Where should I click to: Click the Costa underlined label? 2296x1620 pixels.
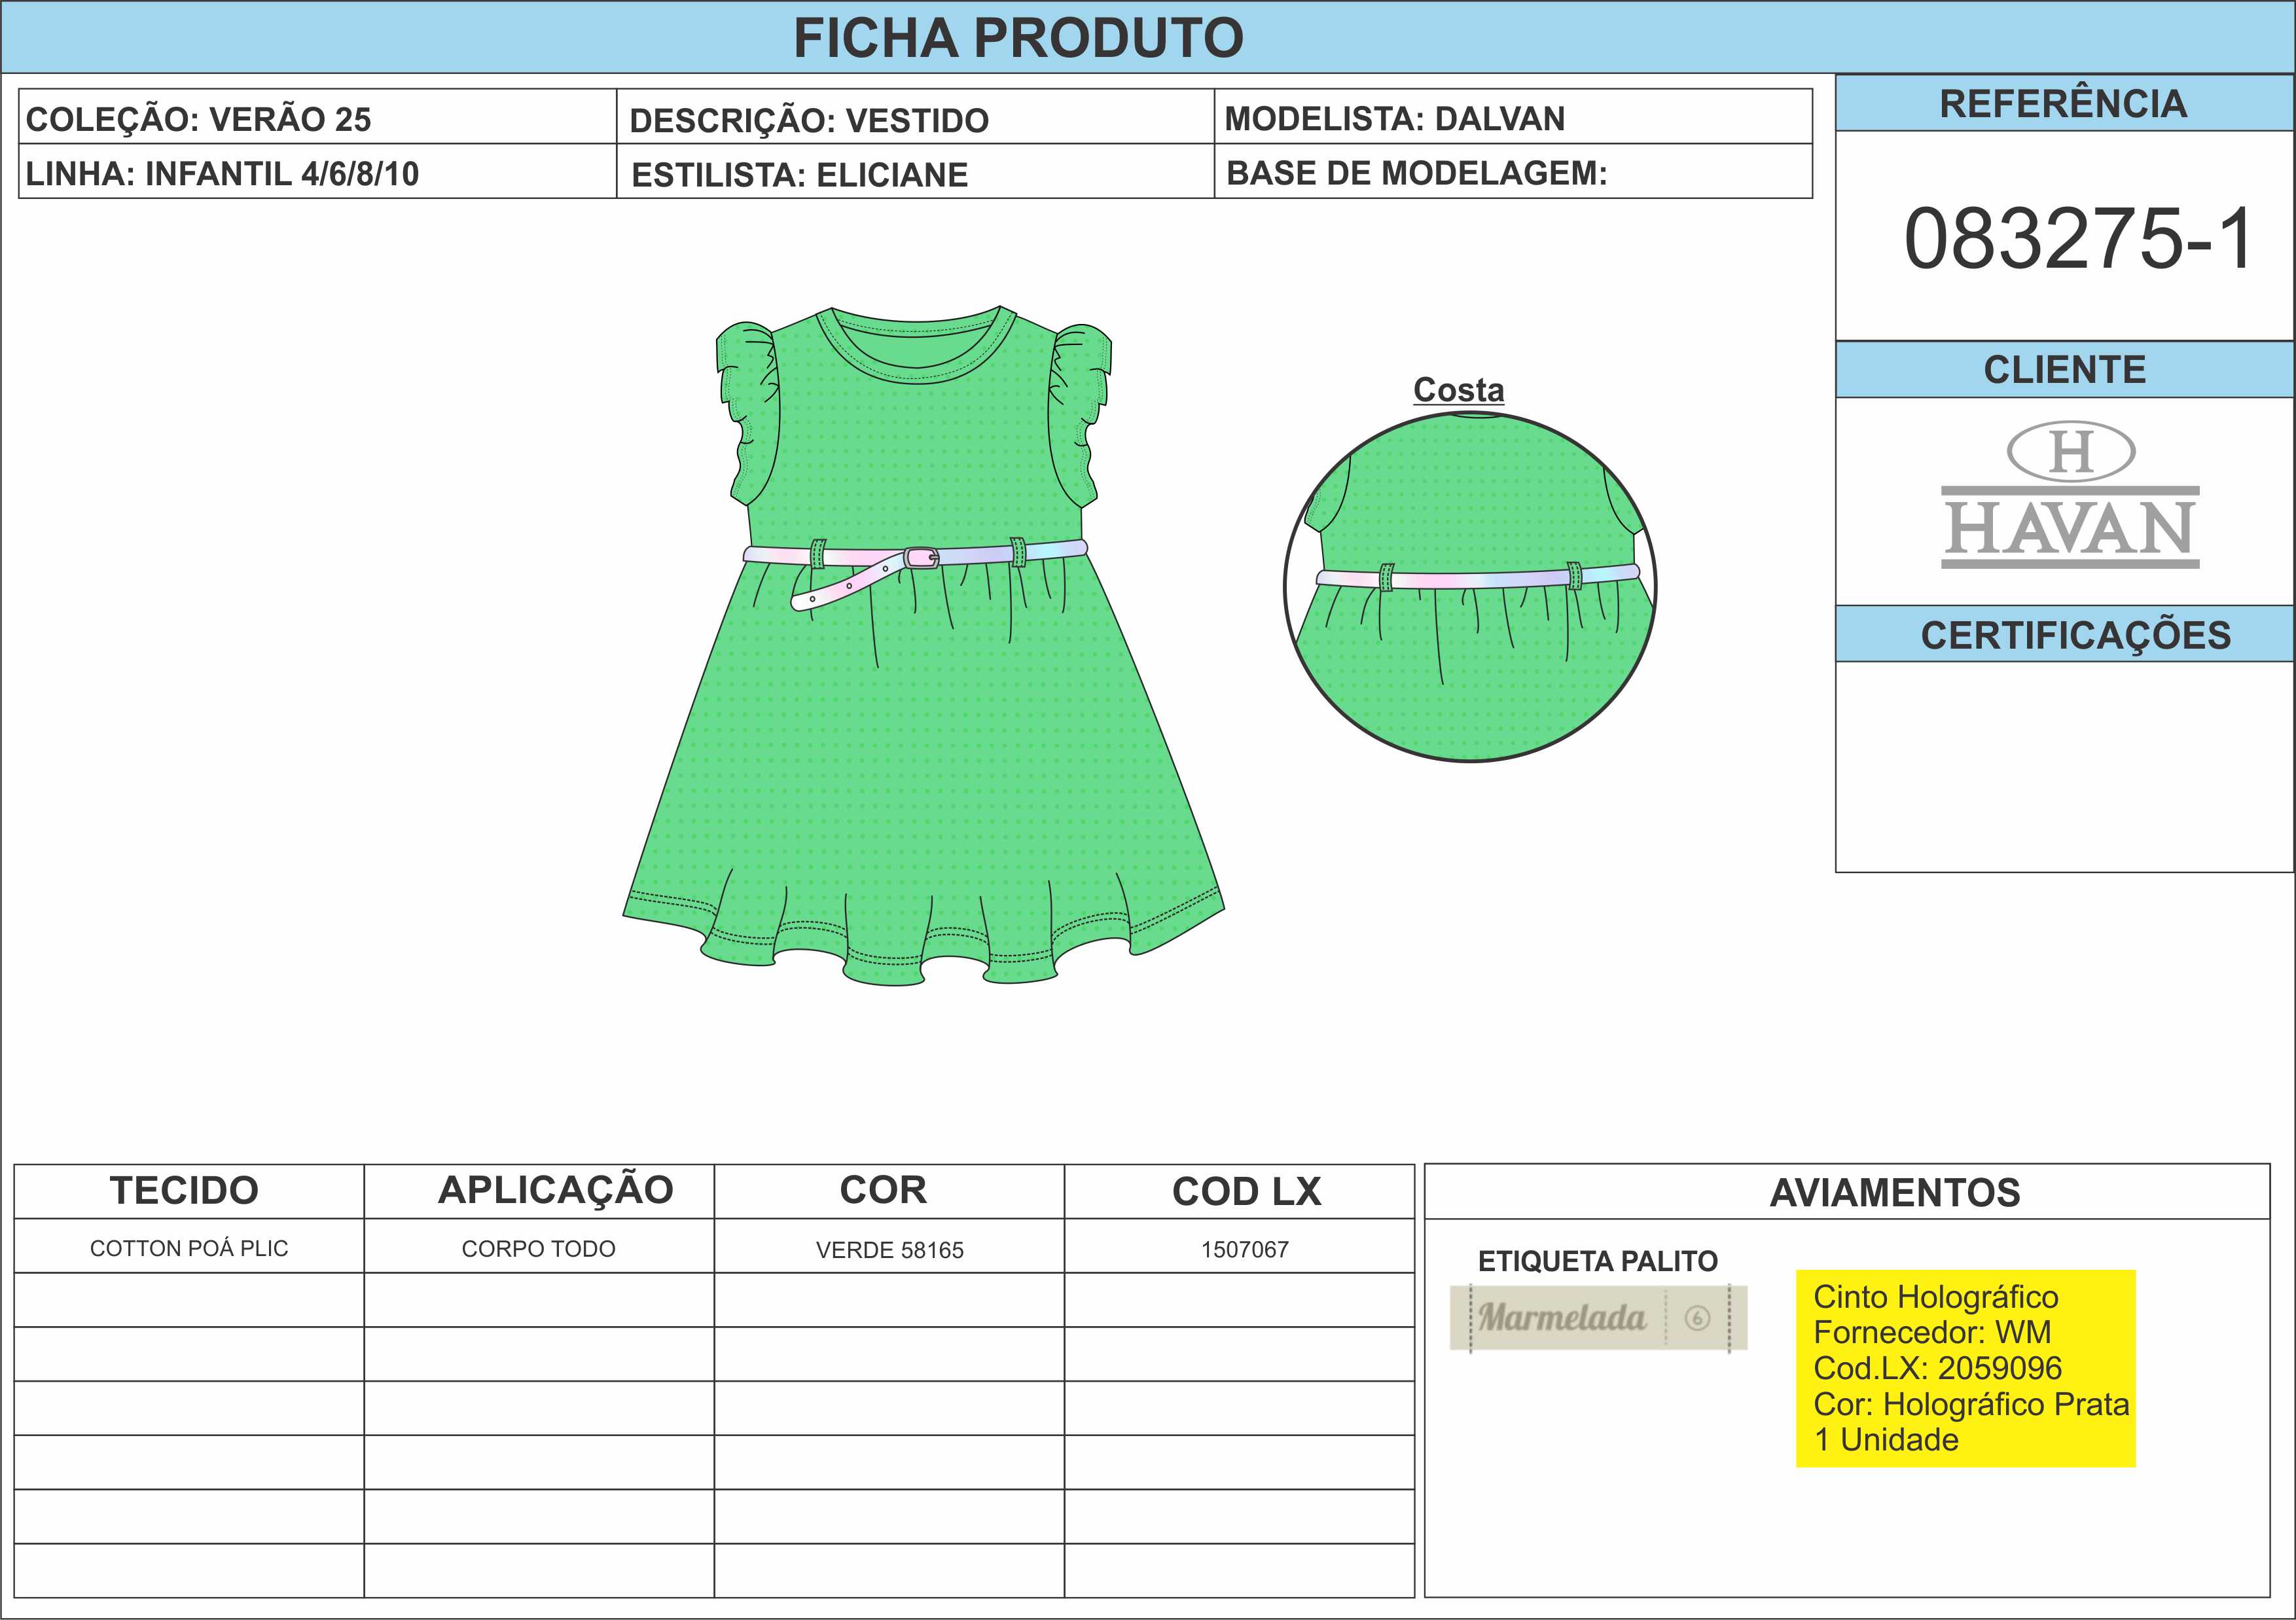pyautogui.click(x=1458, y=389)
